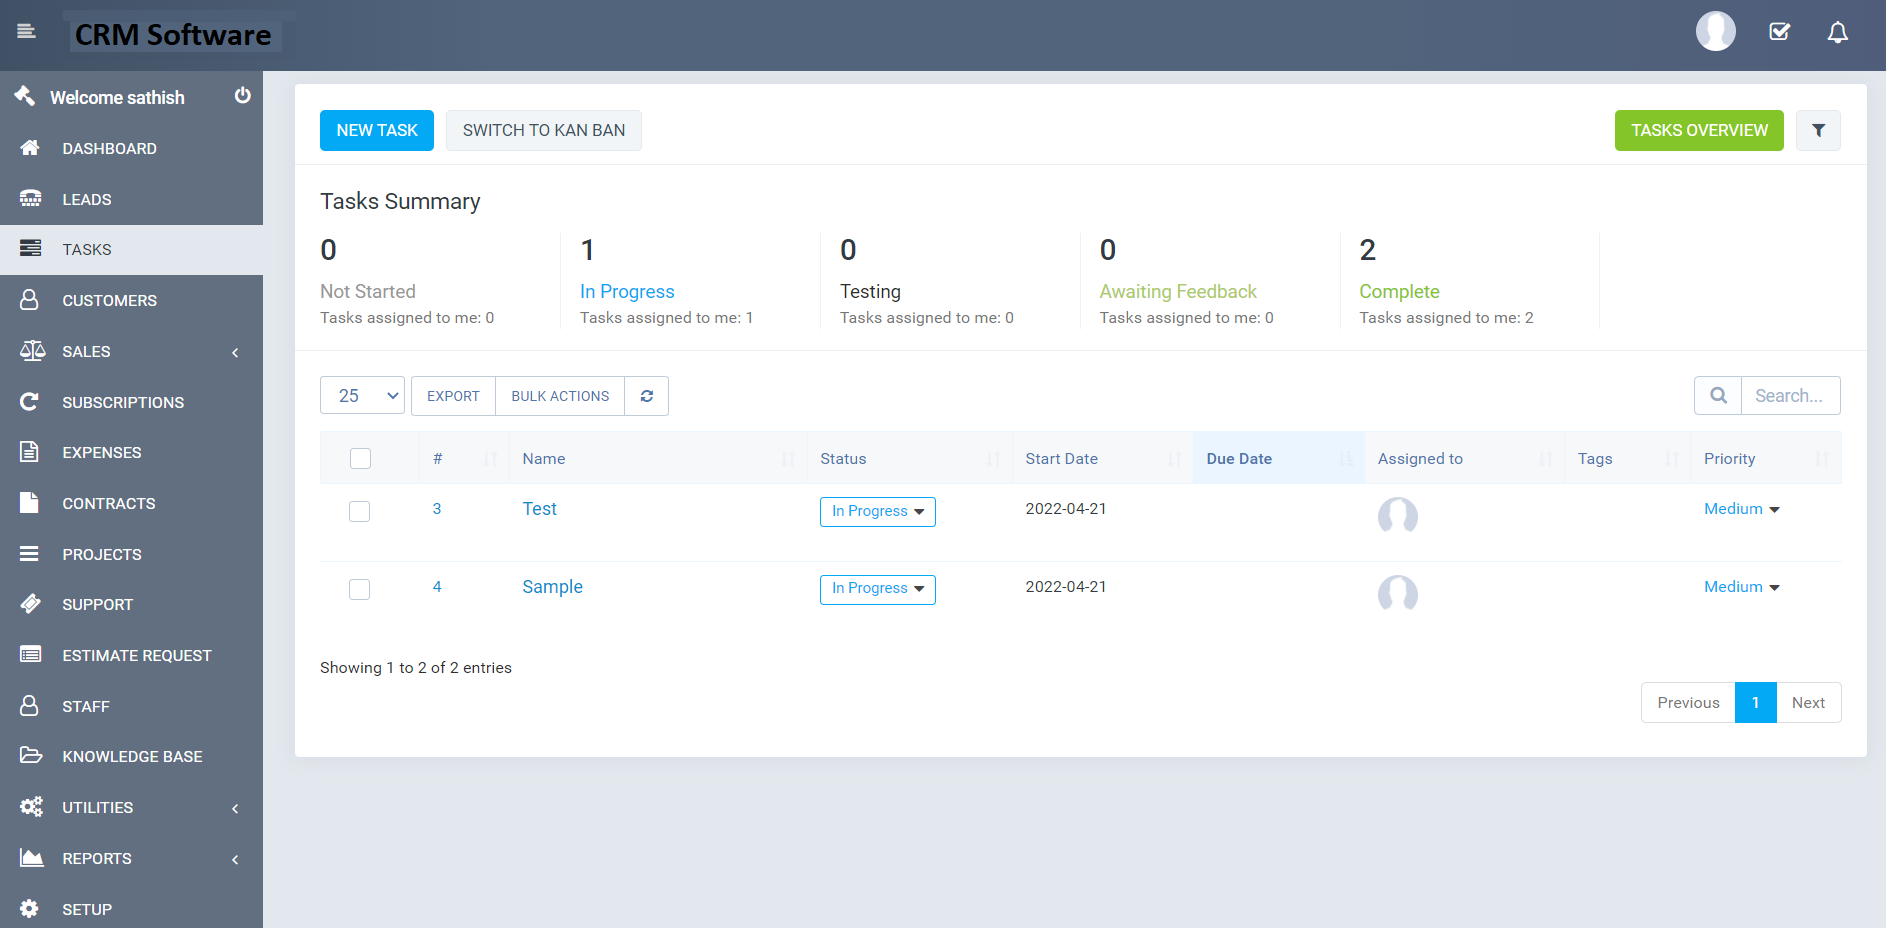Click the New Task button
This screenshot has width=1886, height=928.
pyautogui.click(x=377, y=131)
